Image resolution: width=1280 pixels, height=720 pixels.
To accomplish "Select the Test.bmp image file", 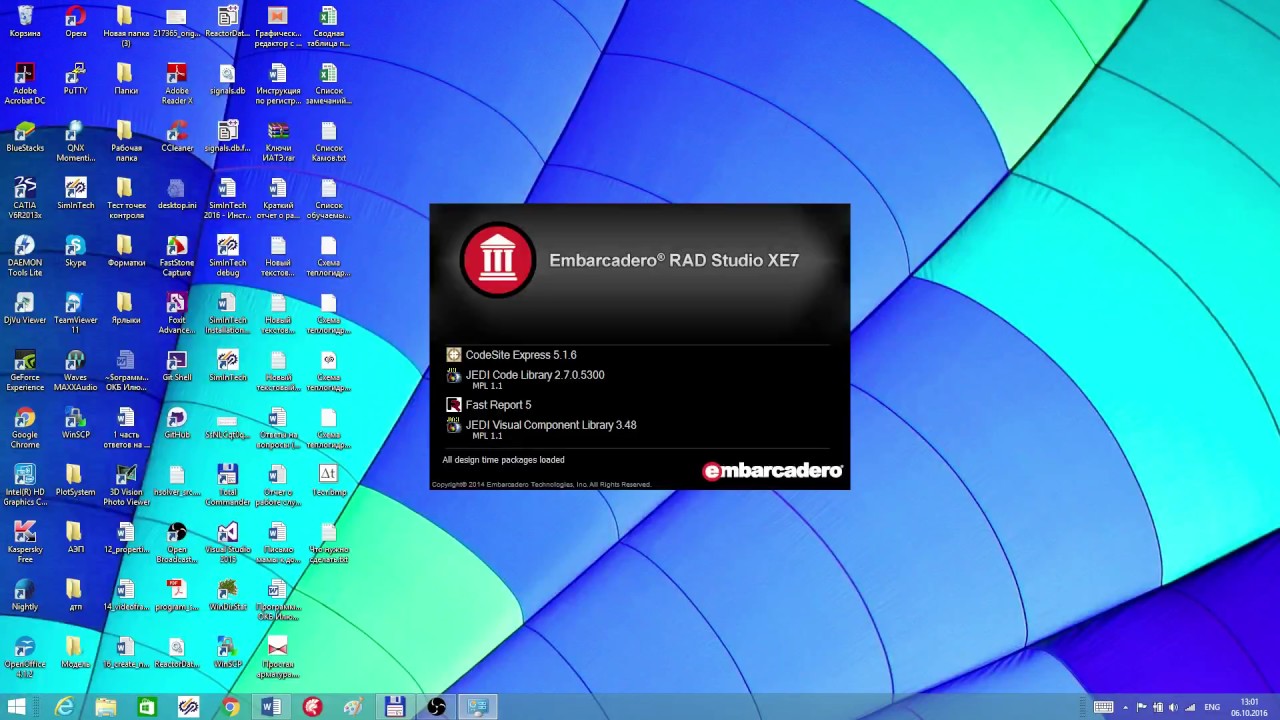I will (329, 481).
